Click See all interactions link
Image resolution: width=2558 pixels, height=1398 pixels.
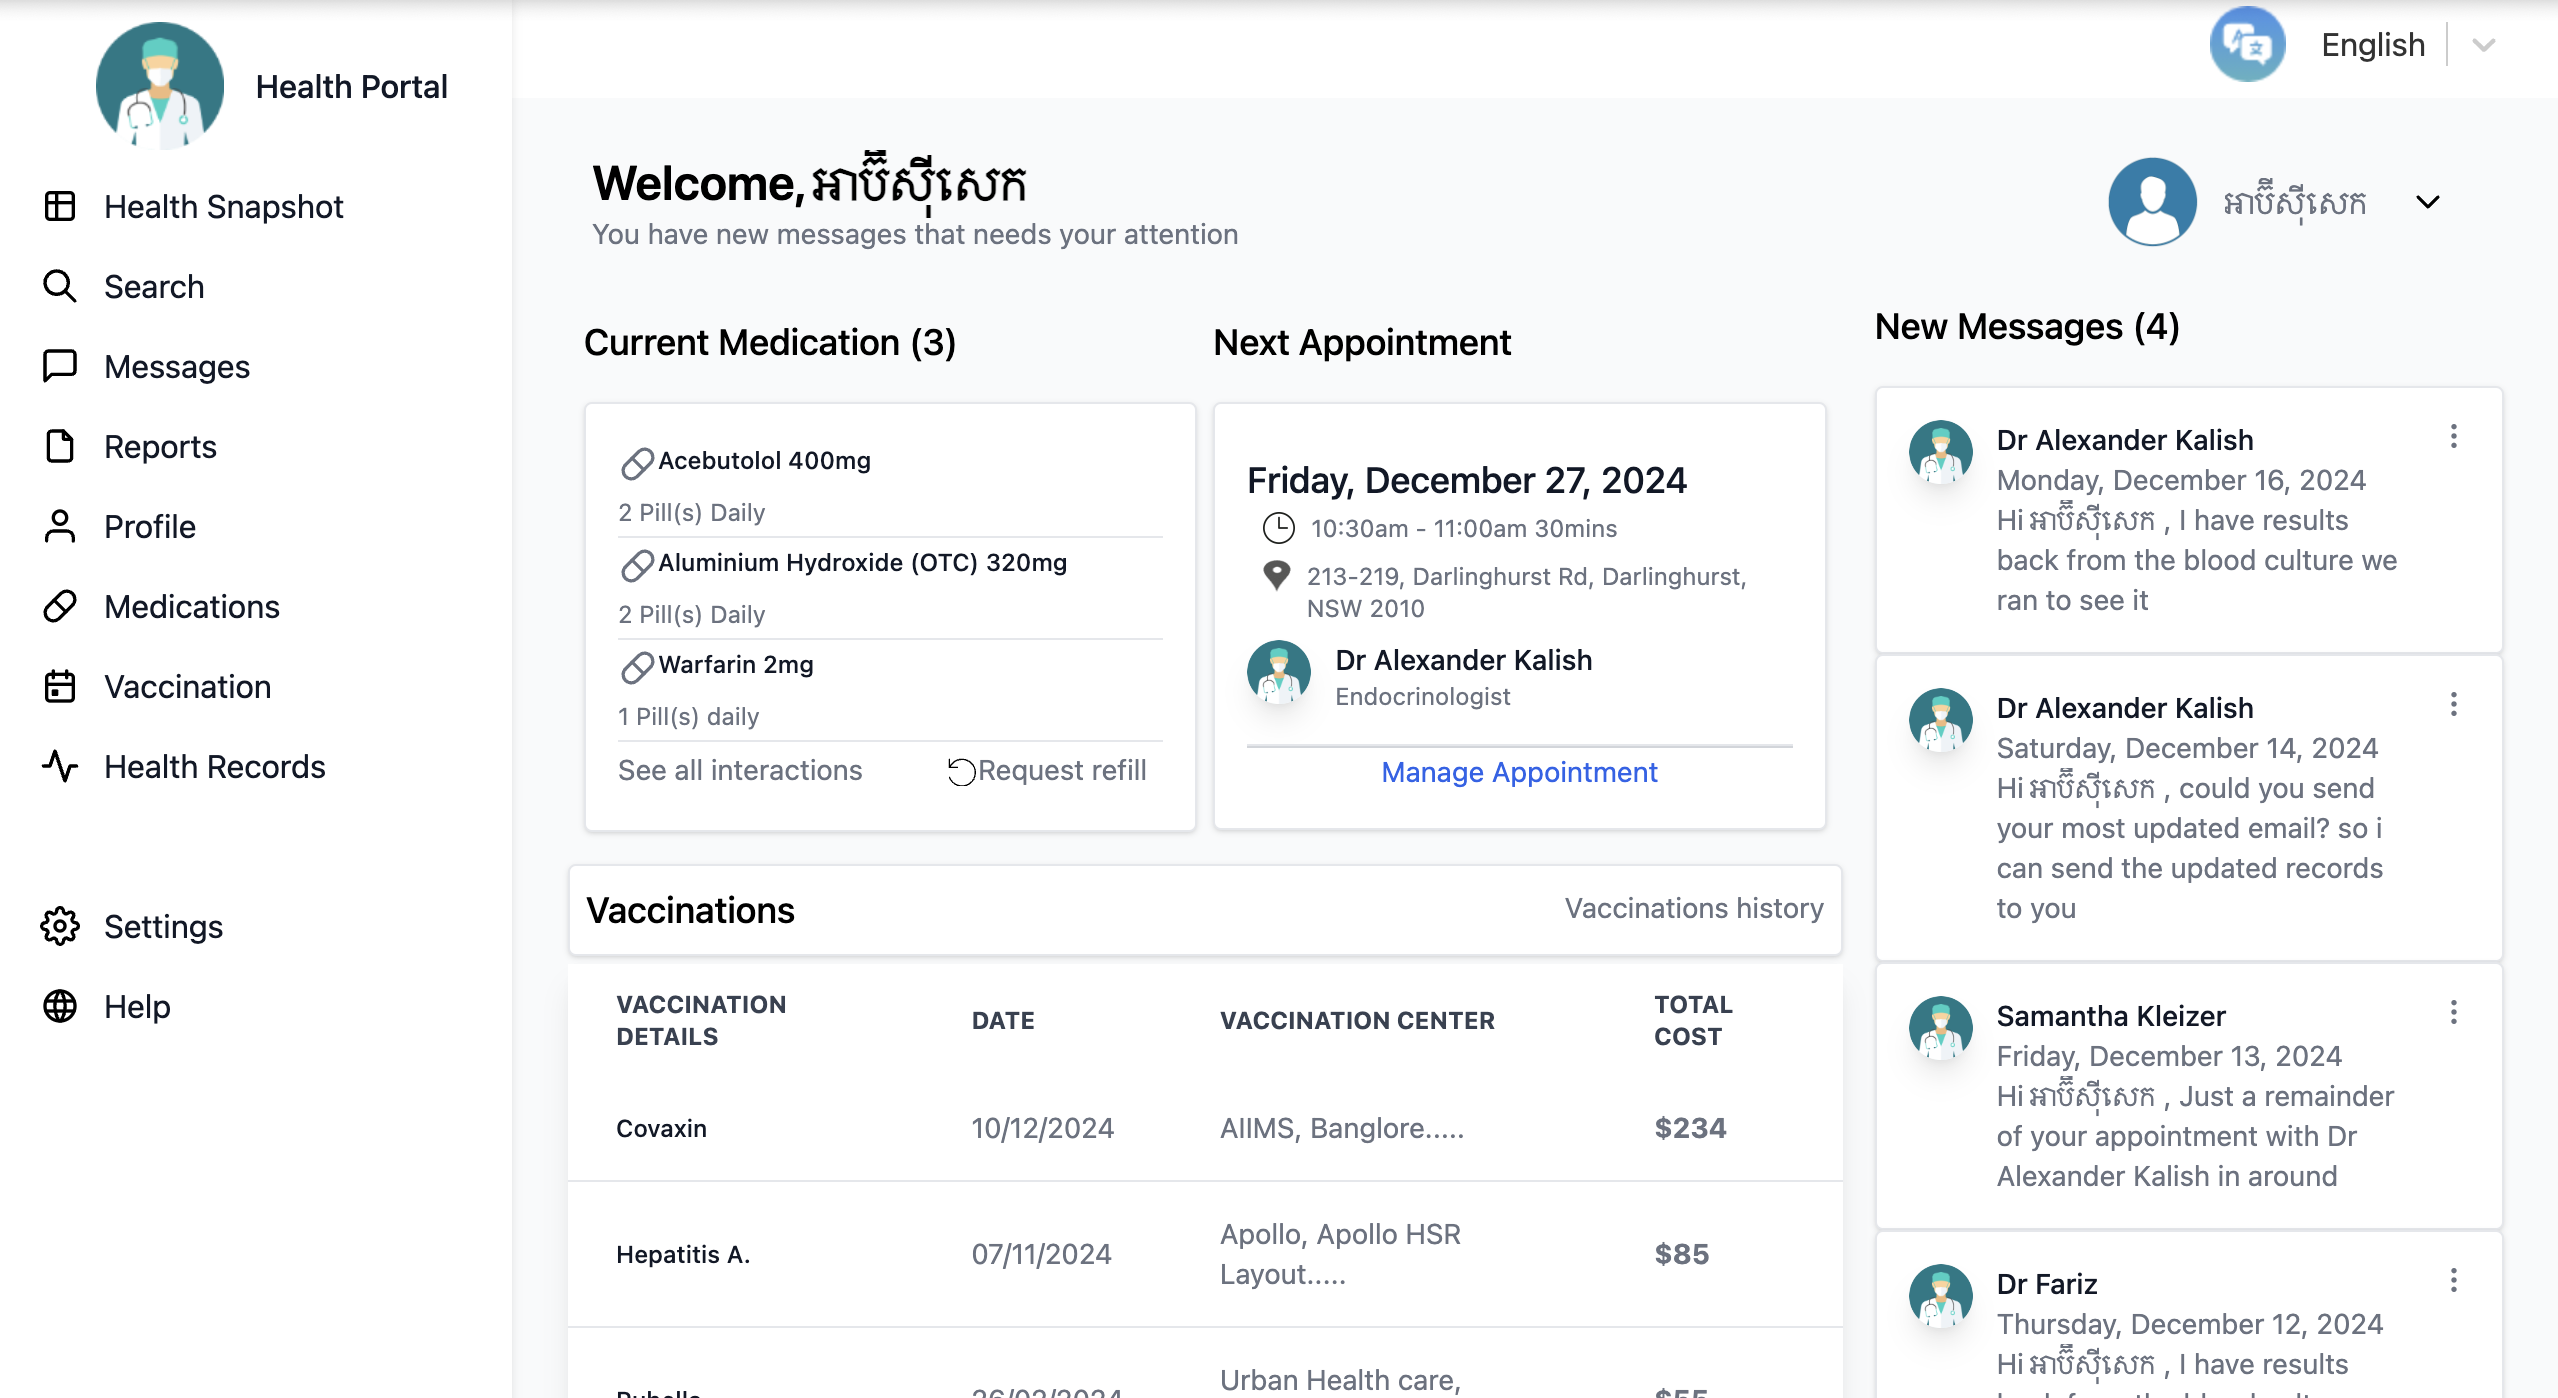pos(739,770)
